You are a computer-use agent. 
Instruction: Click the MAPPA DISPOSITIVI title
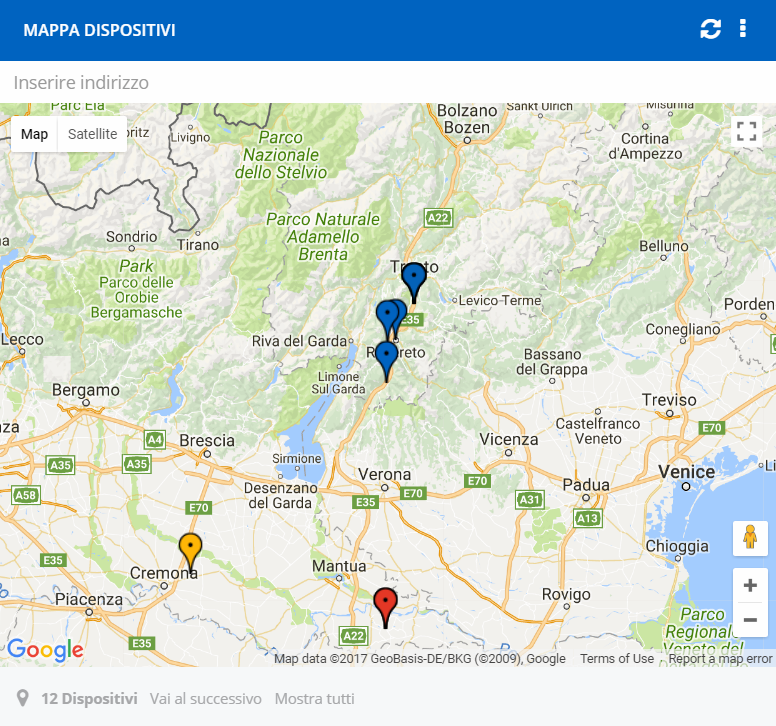click(99, 30)
